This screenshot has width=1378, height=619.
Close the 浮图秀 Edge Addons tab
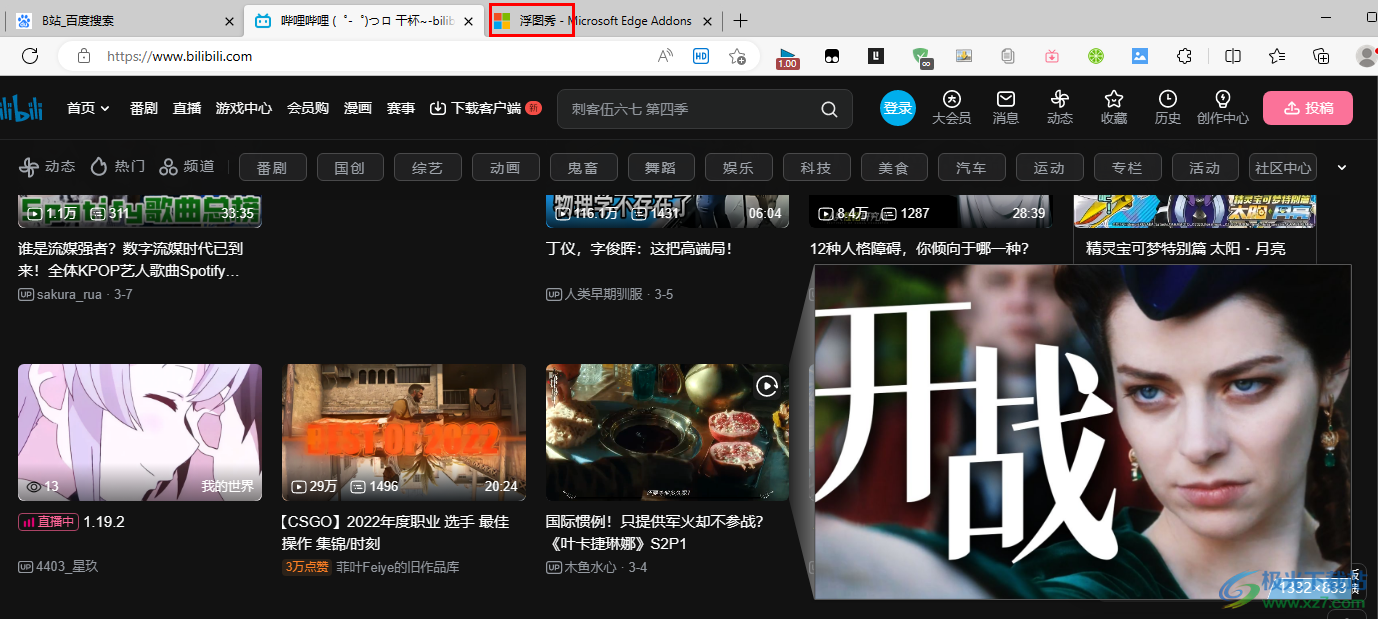pyautogui.click(x=708, y=21)
